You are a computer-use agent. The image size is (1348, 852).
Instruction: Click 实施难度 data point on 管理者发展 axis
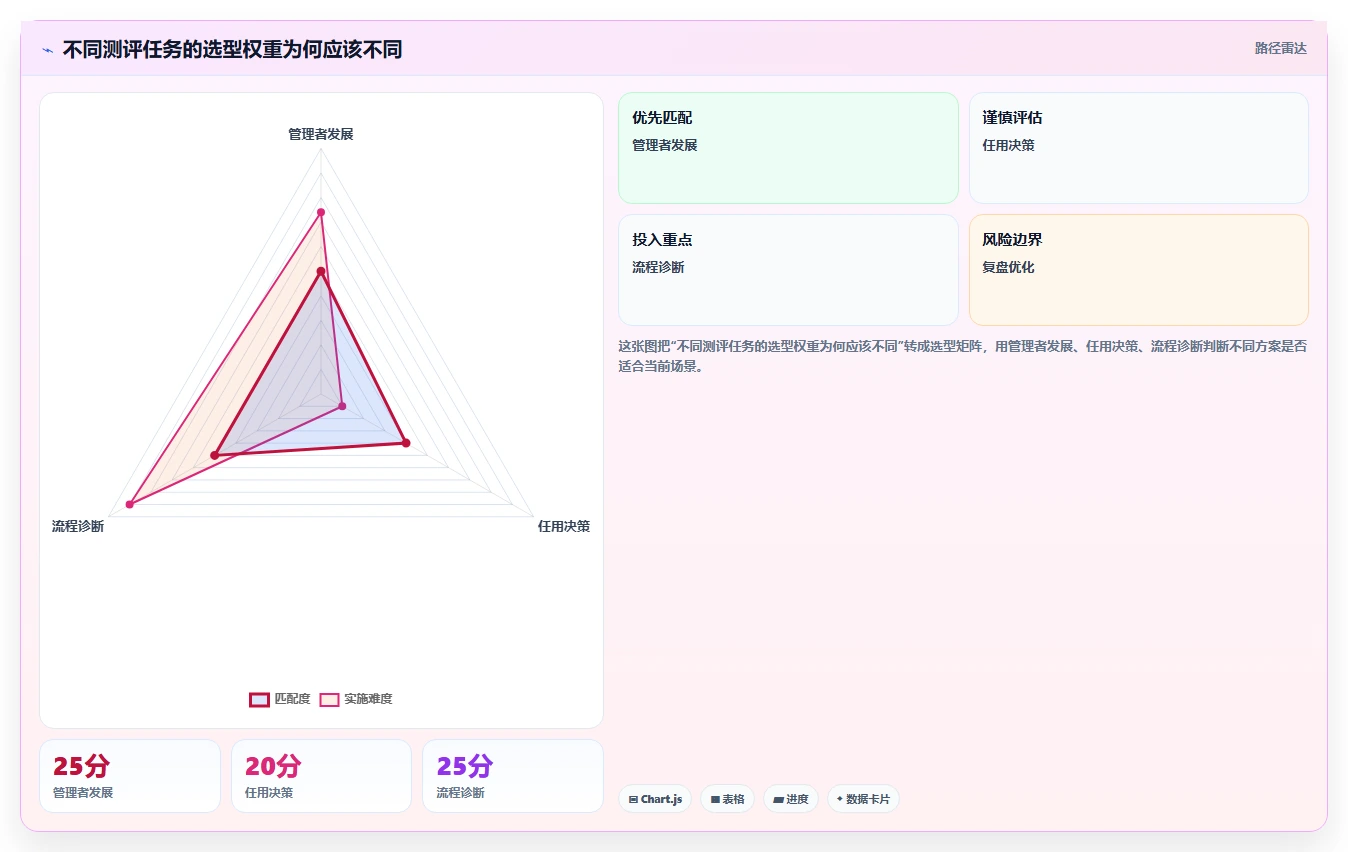click(321, 212)
